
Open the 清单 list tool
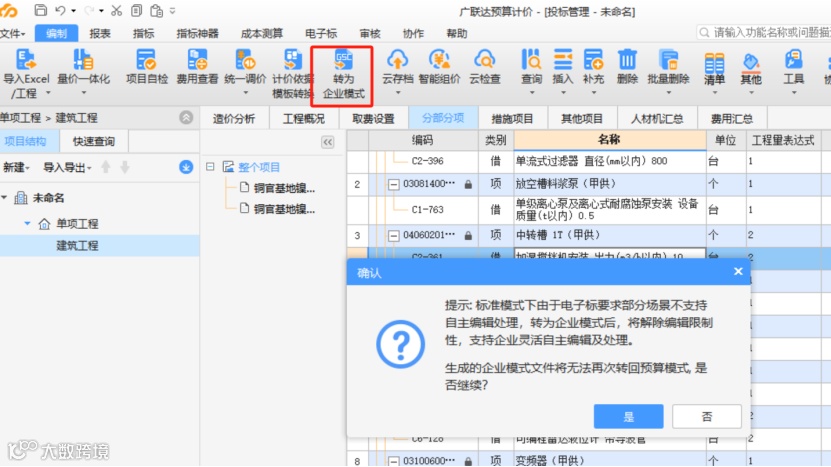point(714,73)
